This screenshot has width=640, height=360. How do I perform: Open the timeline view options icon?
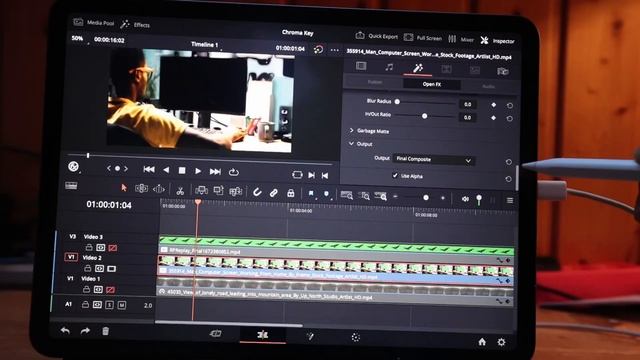(71, 186)
